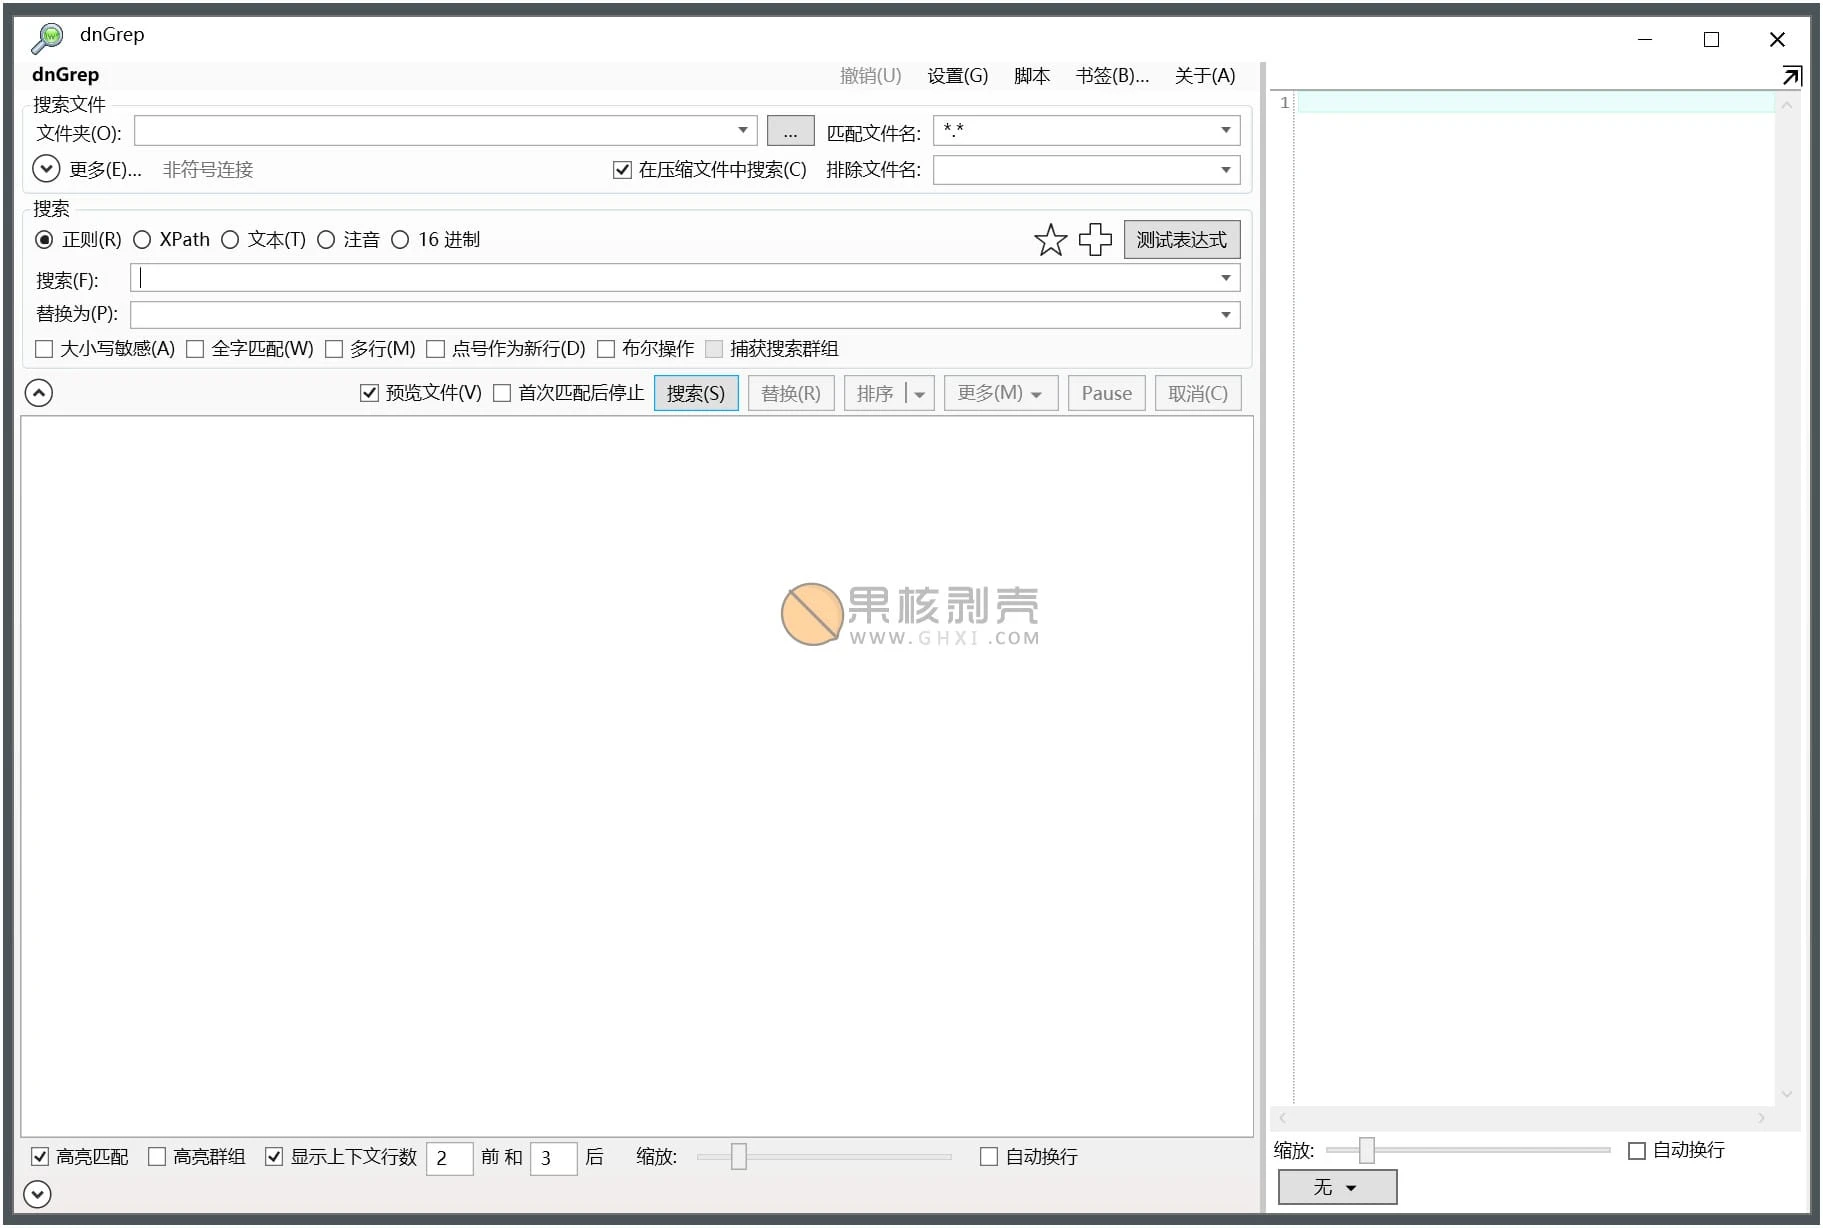The image size is (1823, 1228).
Task: Open the 匹配文件名 dropdown list
Action: (1224, 131)
